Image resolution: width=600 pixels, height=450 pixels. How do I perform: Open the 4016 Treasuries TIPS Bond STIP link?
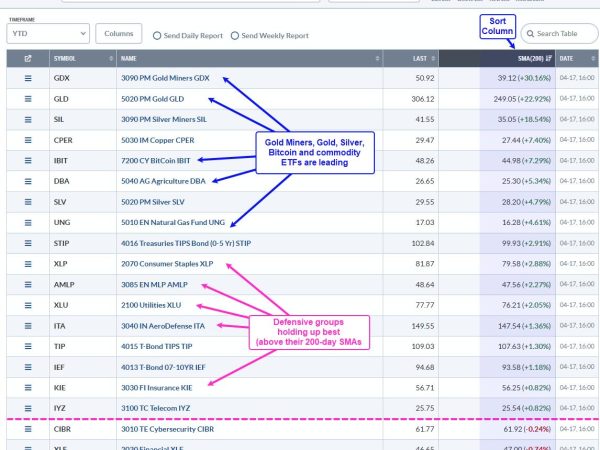coord(186,243)
